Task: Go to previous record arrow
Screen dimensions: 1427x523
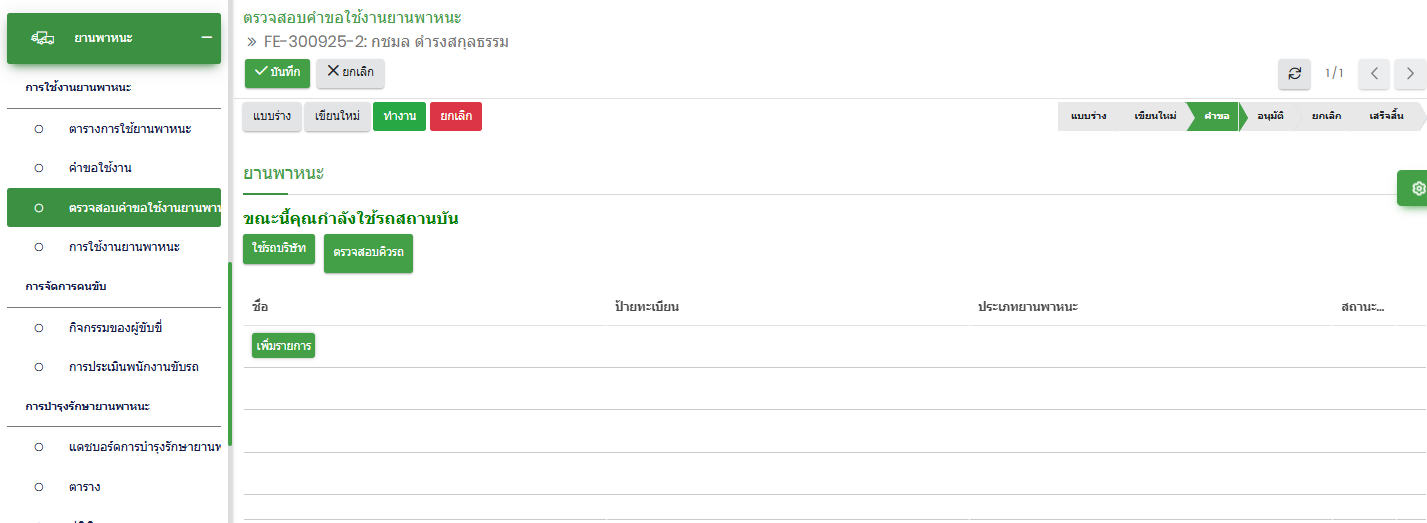Action: [x=1375, y=73]
